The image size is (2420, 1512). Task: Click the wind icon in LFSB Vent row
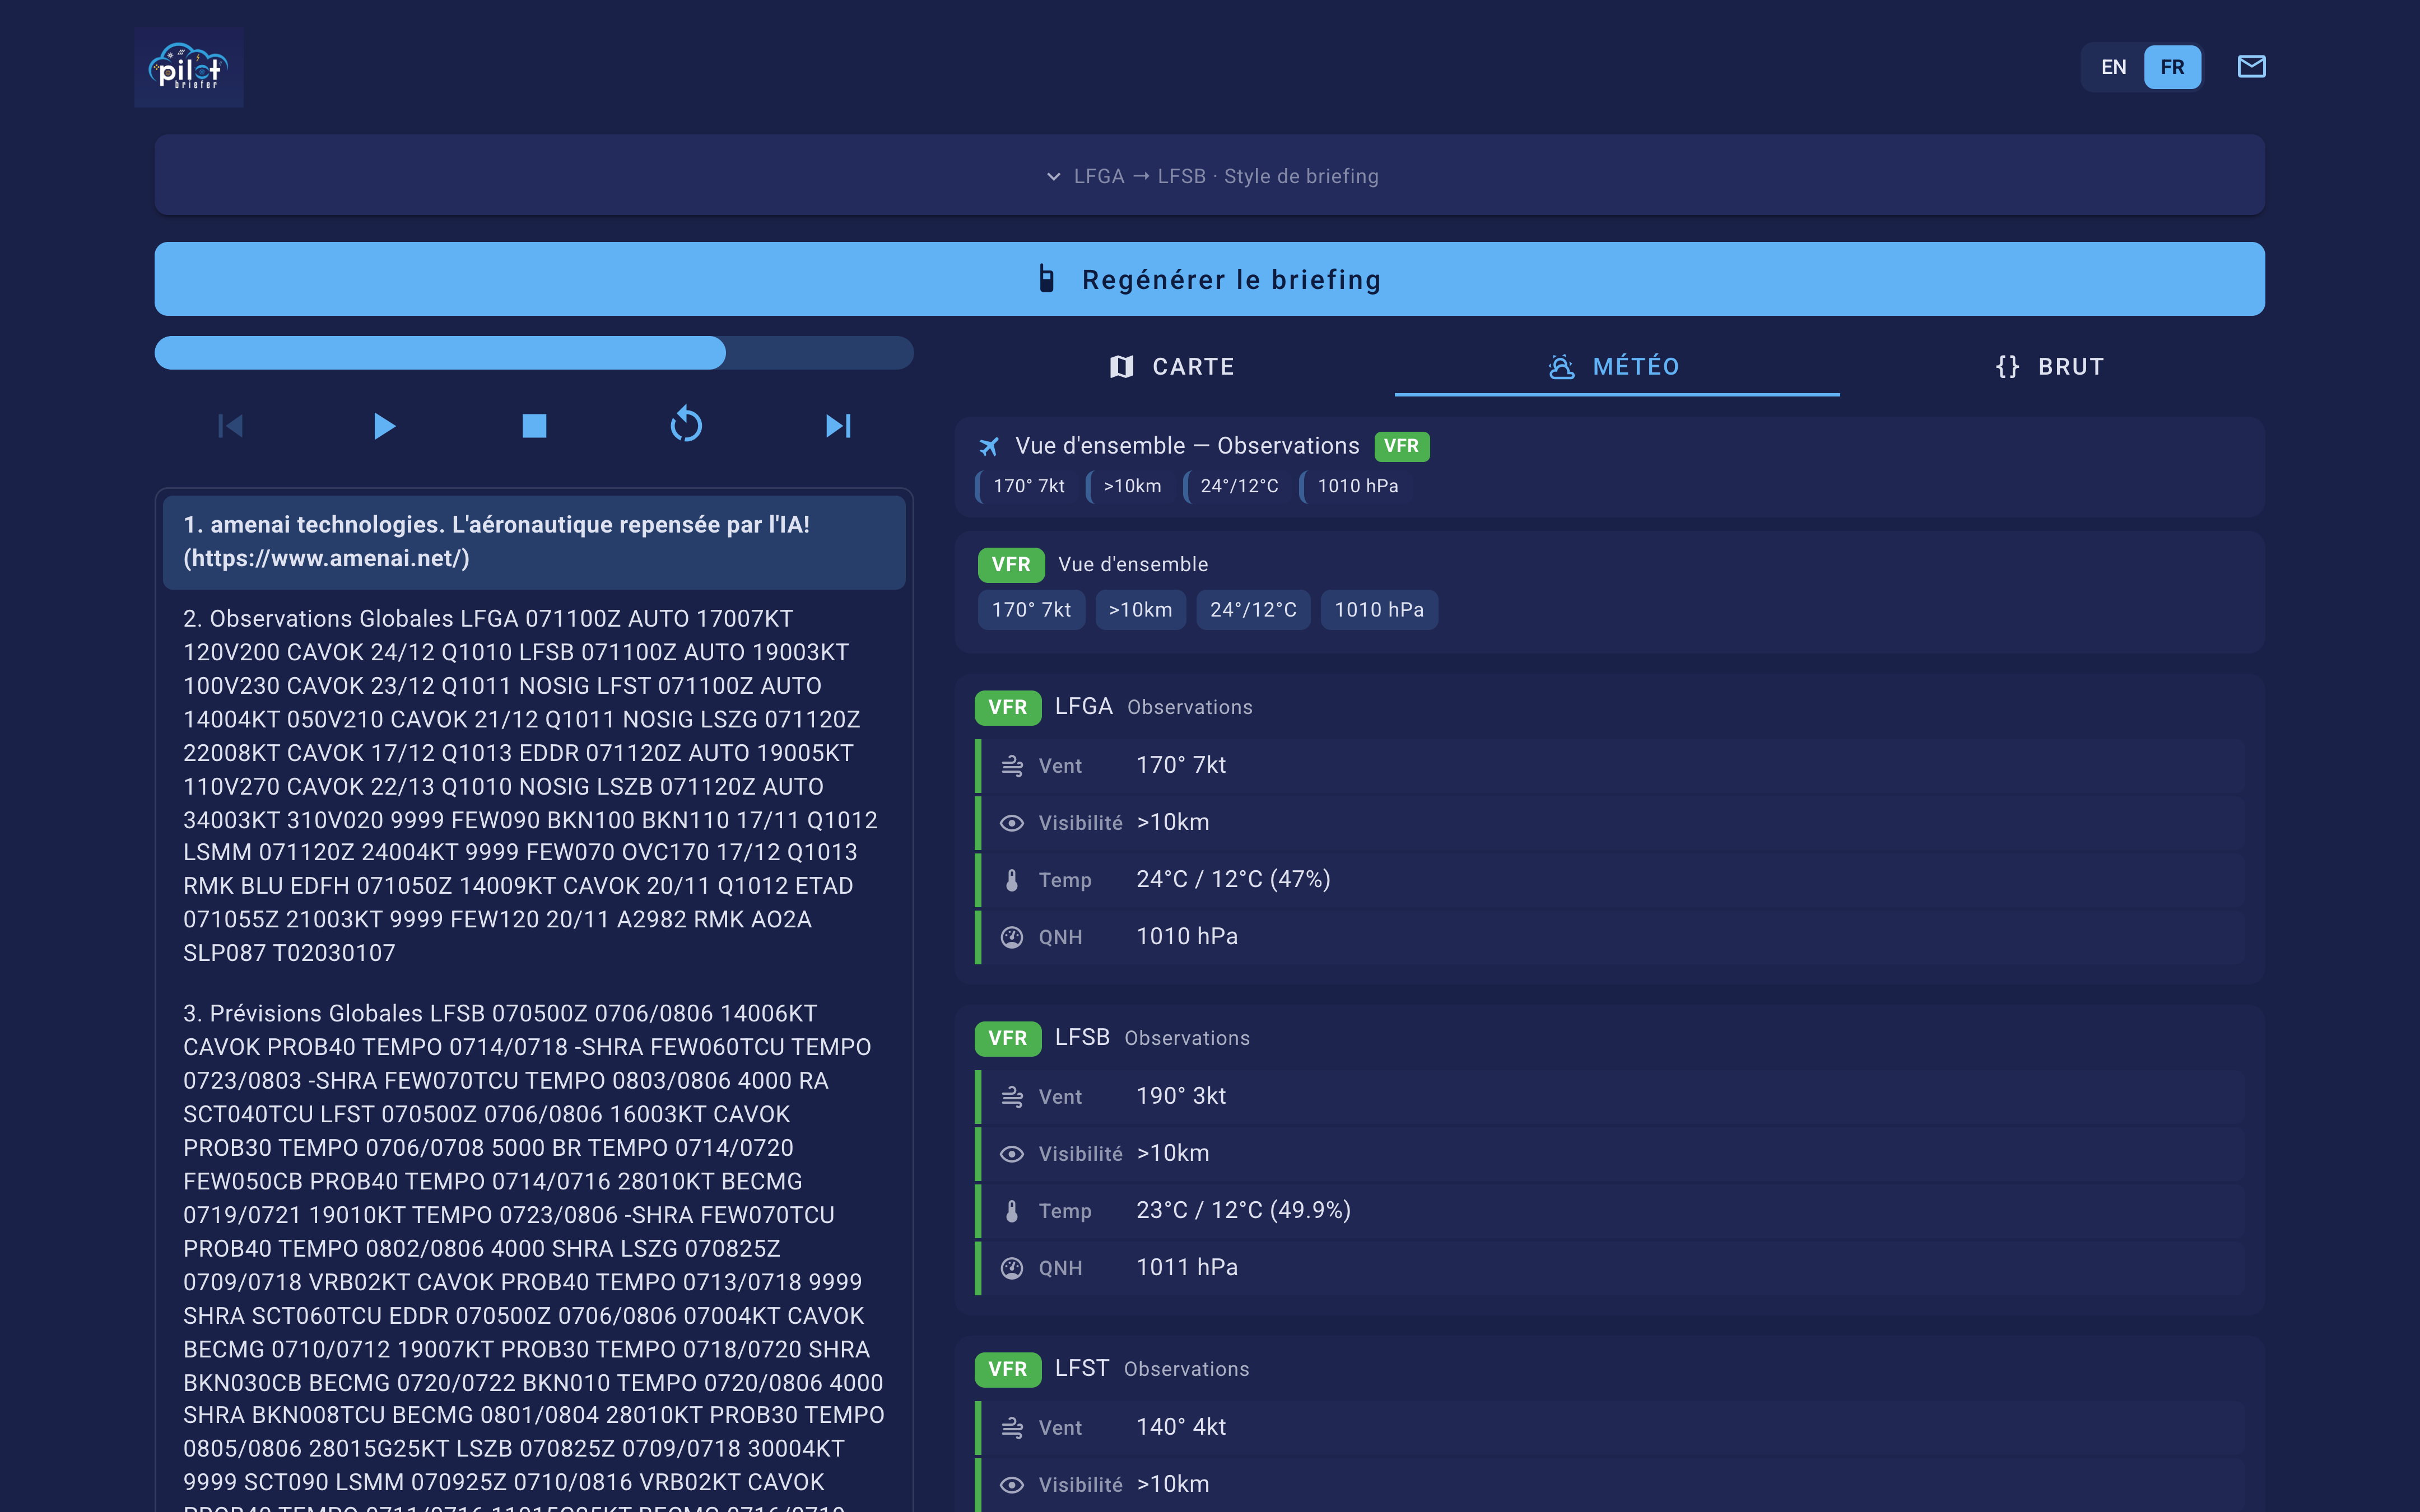[x=1012, y=1097]
